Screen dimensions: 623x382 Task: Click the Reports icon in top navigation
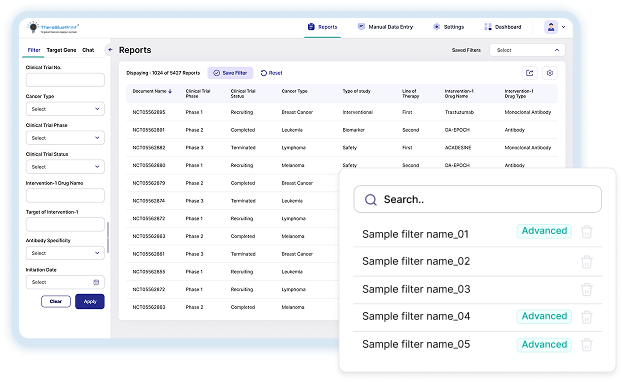coord(311,27)
